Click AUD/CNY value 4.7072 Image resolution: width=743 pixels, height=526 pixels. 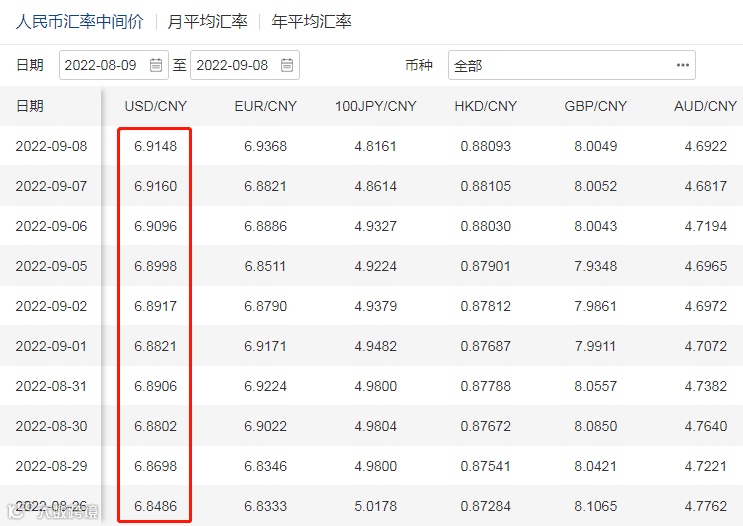(706, 346)
